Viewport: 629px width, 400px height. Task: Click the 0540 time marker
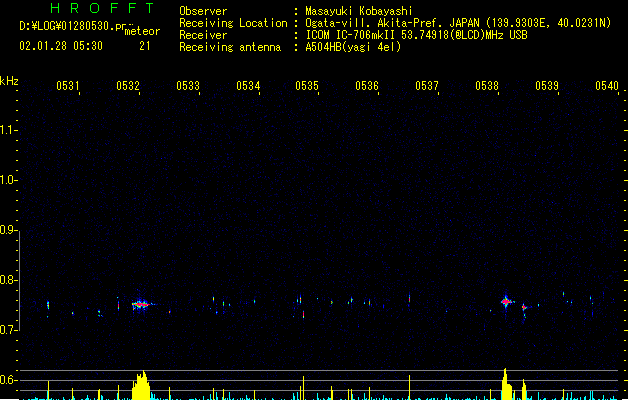click(607, 86)
